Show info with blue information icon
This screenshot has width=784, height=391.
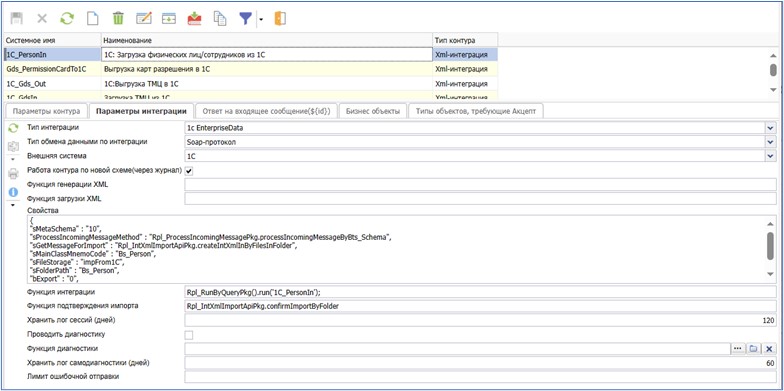tap(14, 192)
